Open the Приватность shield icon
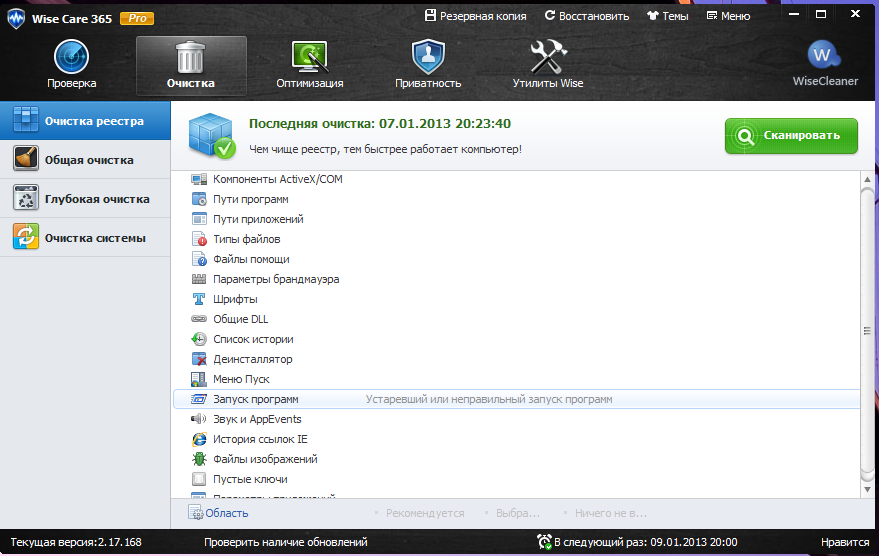Screen dimensions: 879x556 tap(428, 57)
